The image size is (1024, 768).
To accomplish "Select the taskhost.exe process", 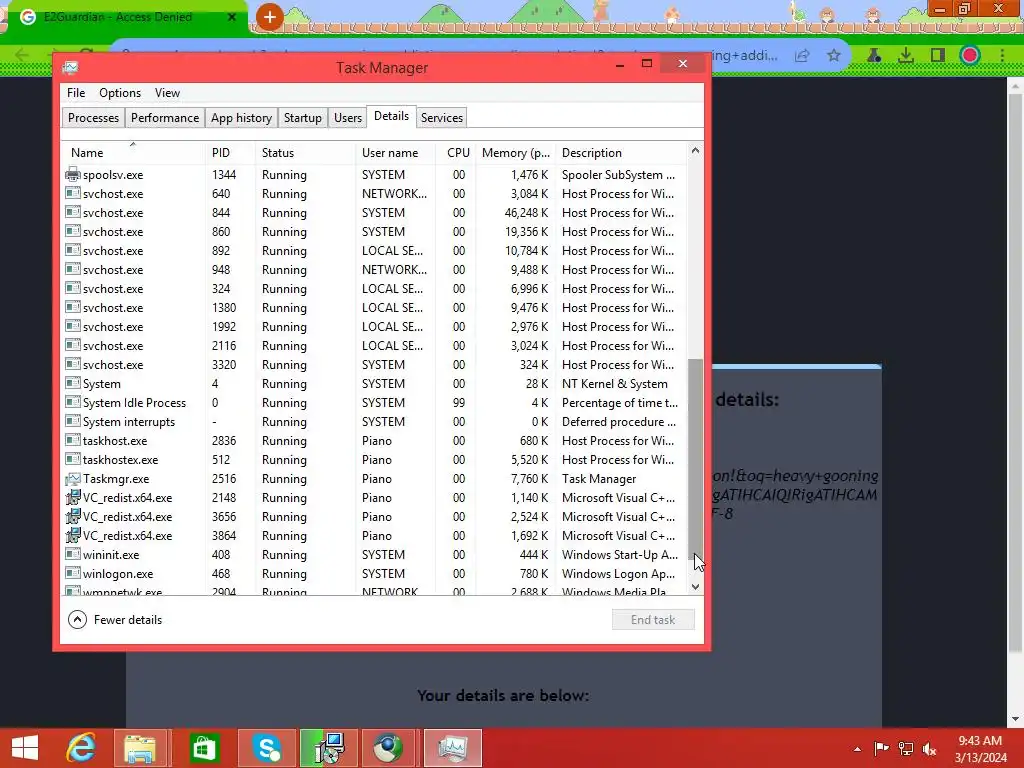I will click(375, 441).
